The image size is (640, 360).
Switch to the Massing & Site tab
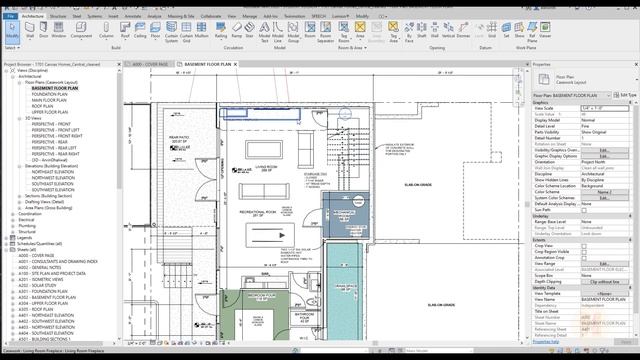click(x=181, y=16)
